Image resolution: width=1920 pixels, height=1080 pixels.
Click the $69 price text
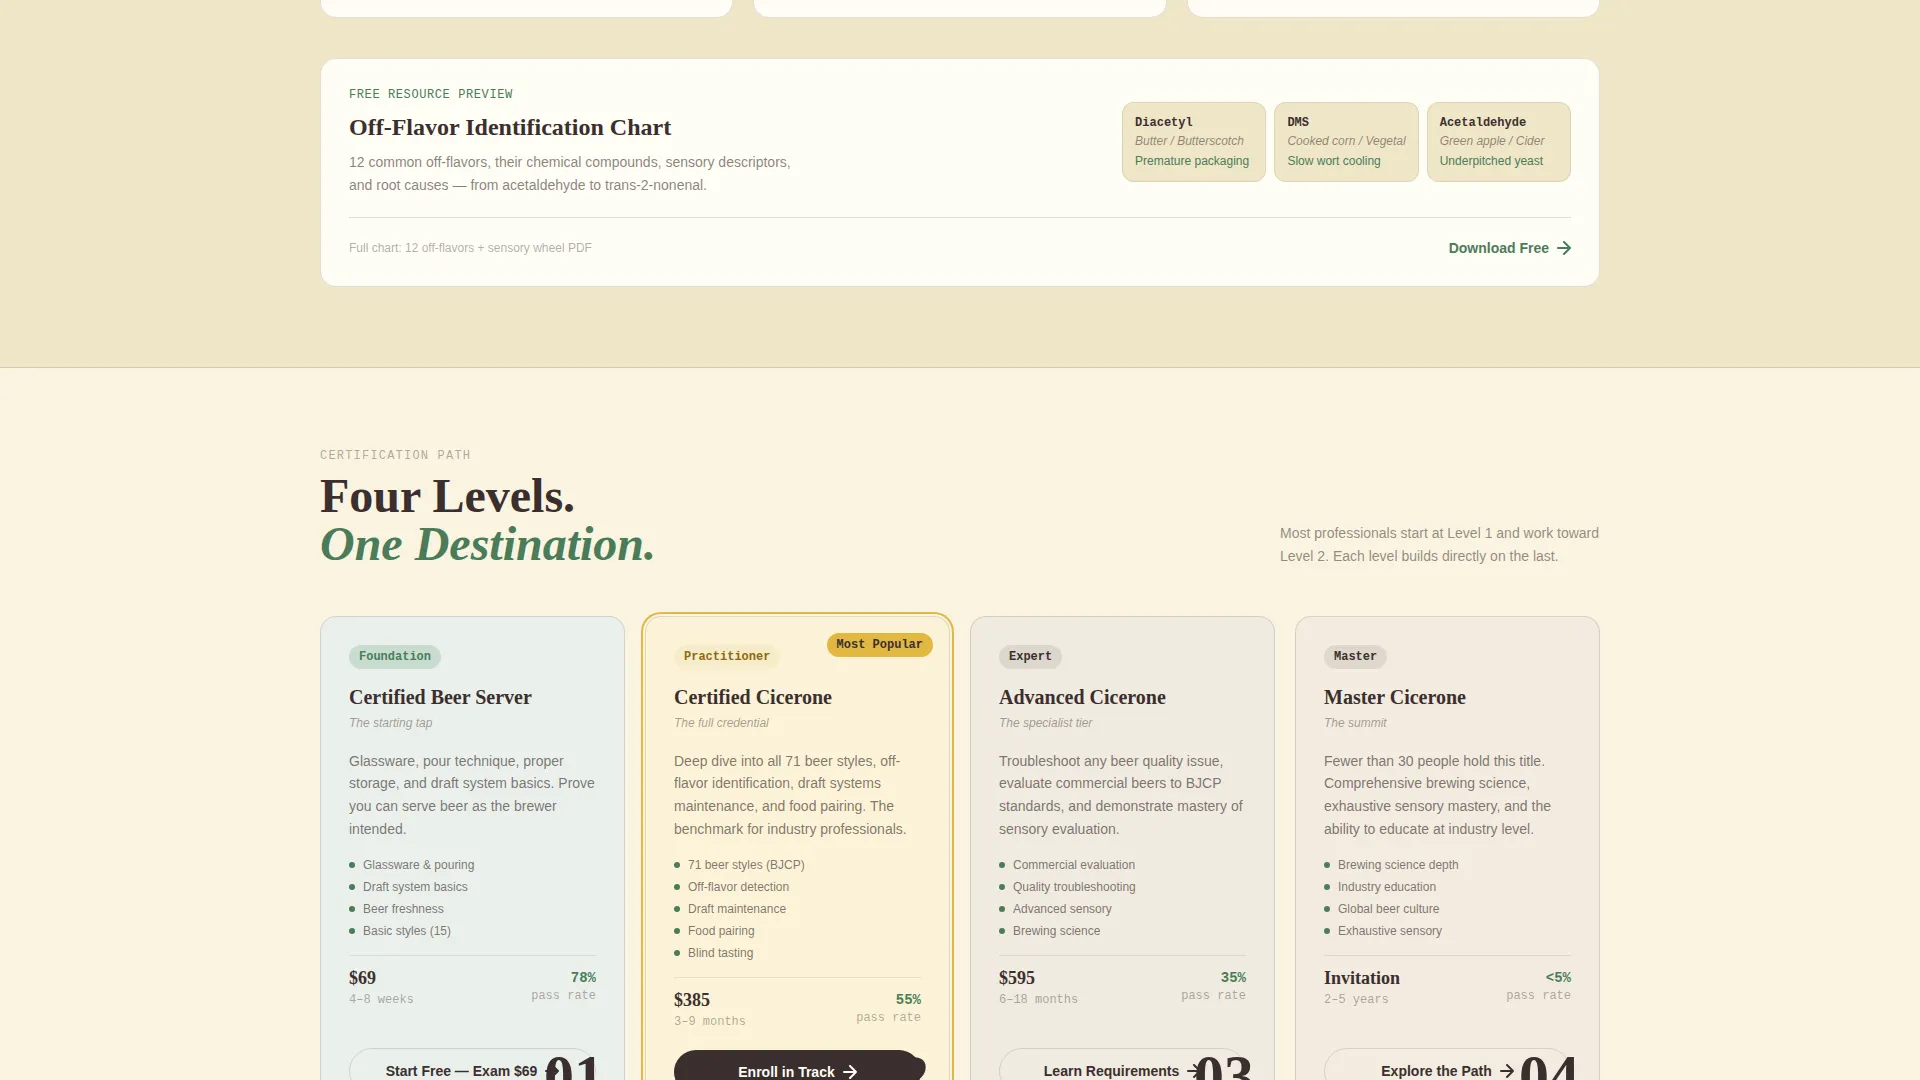362,978
